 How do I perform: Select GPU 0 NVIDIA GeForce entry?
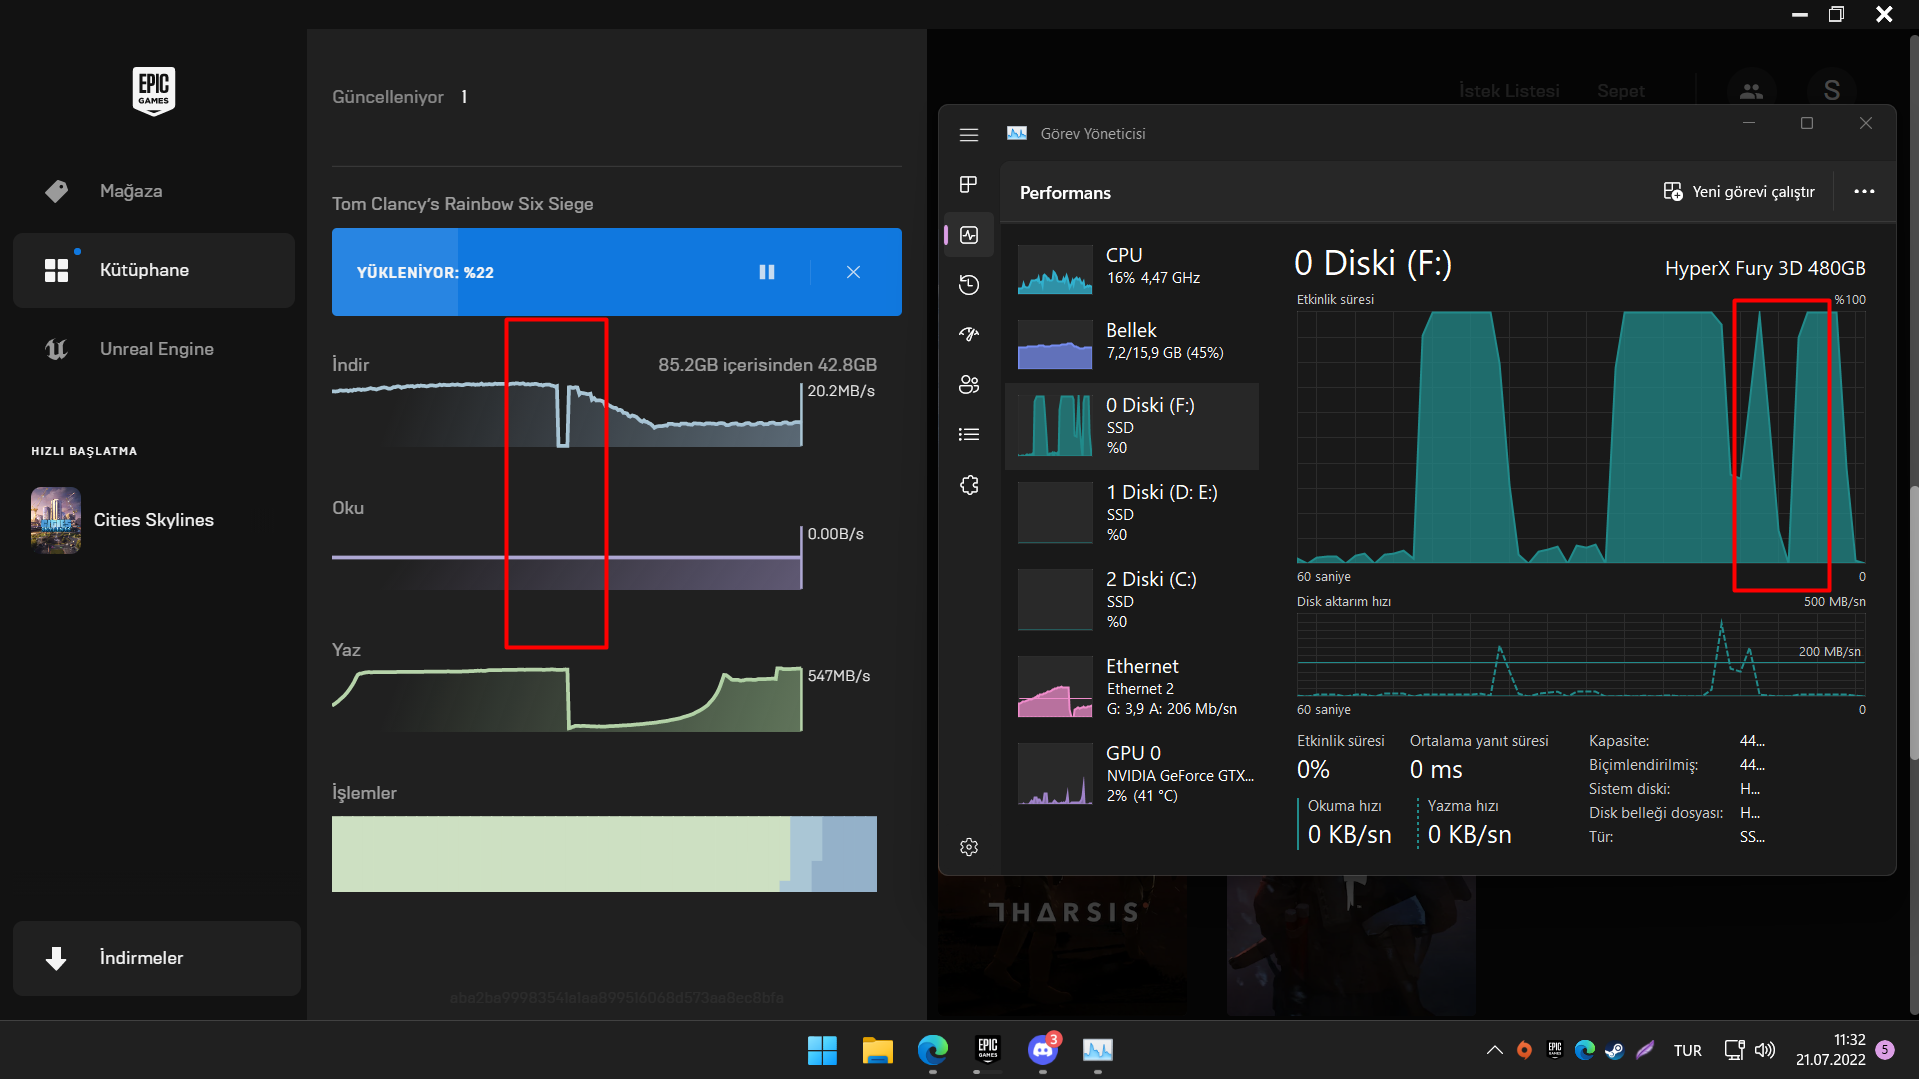coord(1132,774)
